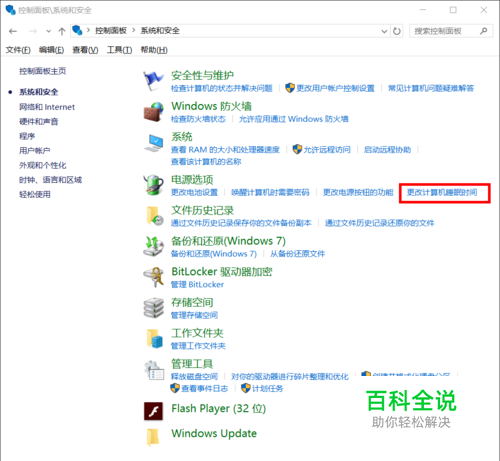Select 时钟、语言和区域 in sidebar
The height and width of the screenshot is (461, 500).
pyautogui.click(x=50, y=180)
